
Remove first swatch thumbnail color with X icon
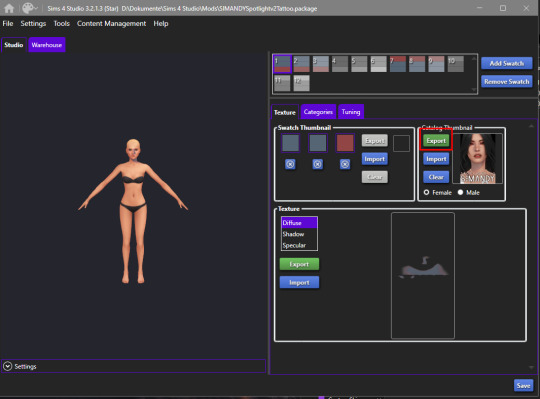tap(290, 164)
